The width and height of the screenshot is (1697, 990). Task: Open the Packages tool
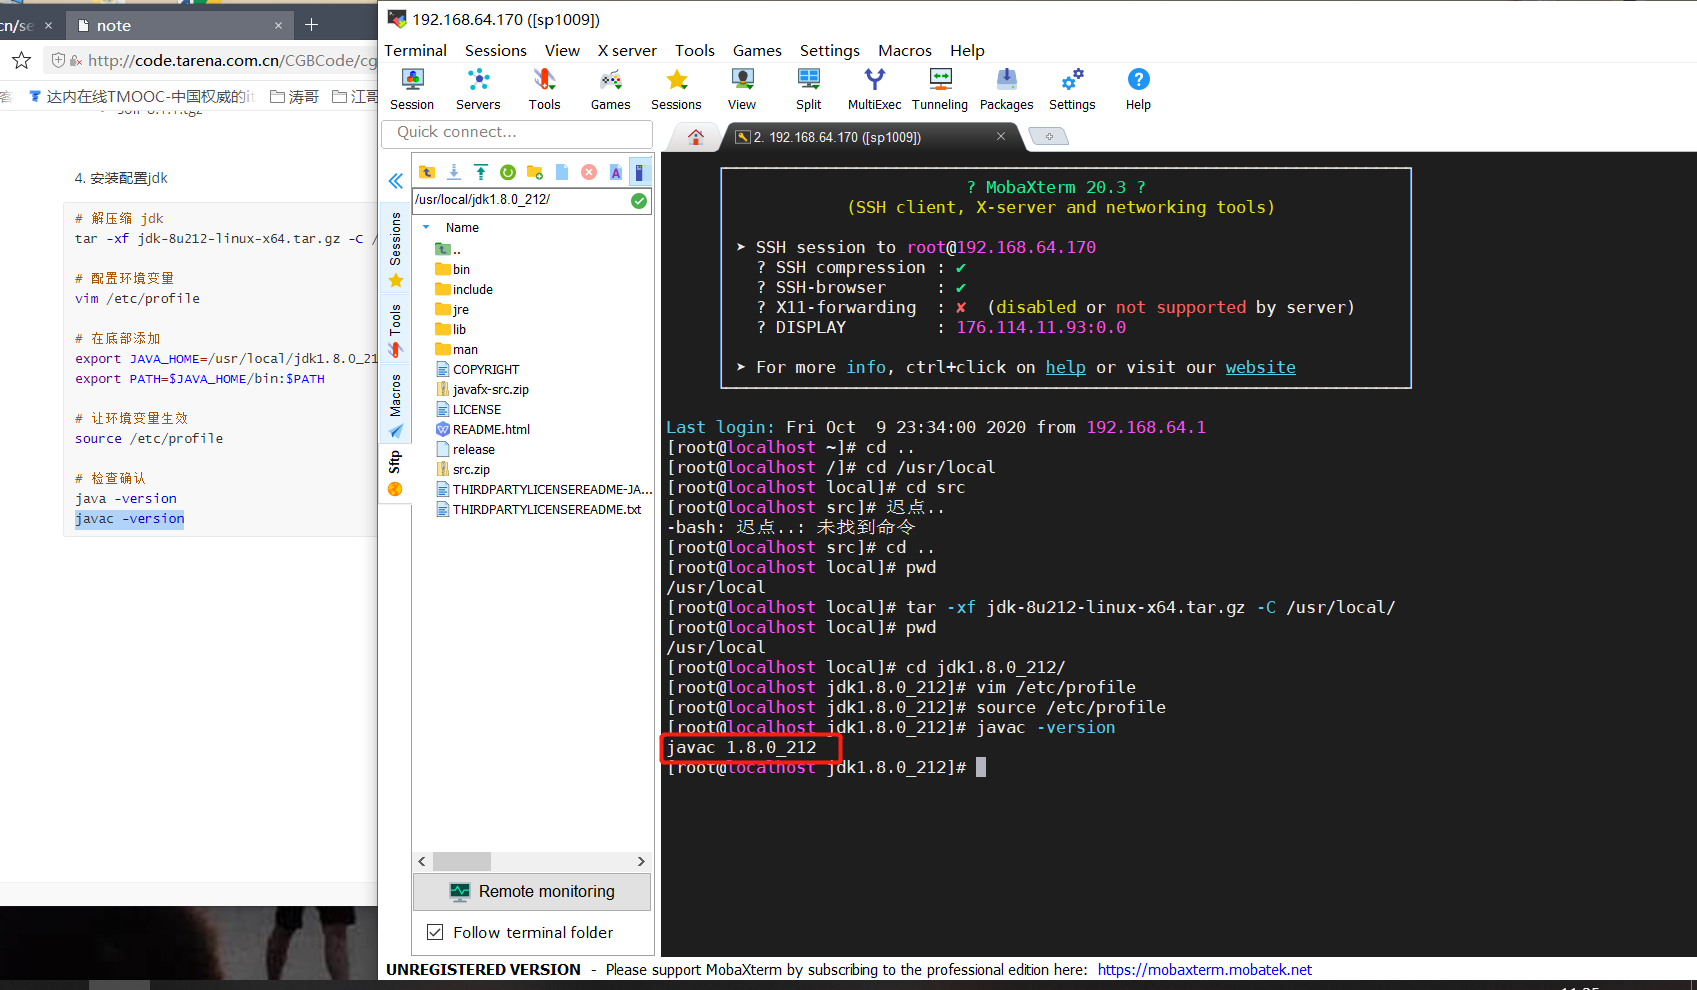coord(1006,89)
